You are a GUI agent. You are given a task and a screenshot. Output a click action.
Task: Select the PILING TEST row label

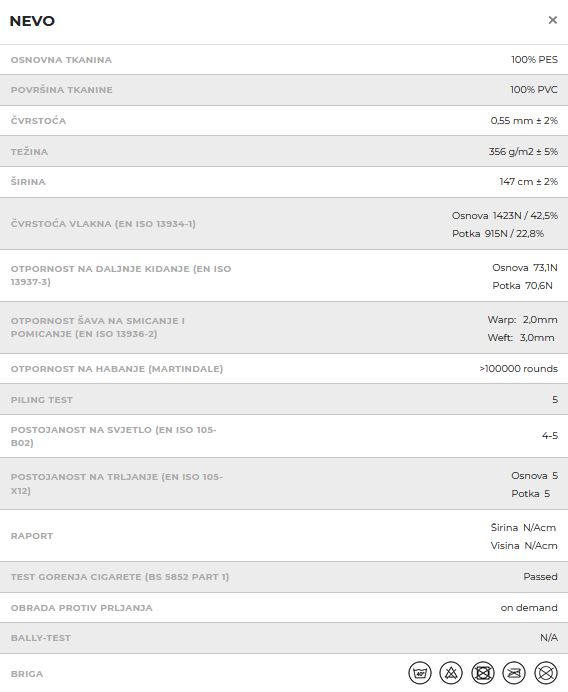41,399
